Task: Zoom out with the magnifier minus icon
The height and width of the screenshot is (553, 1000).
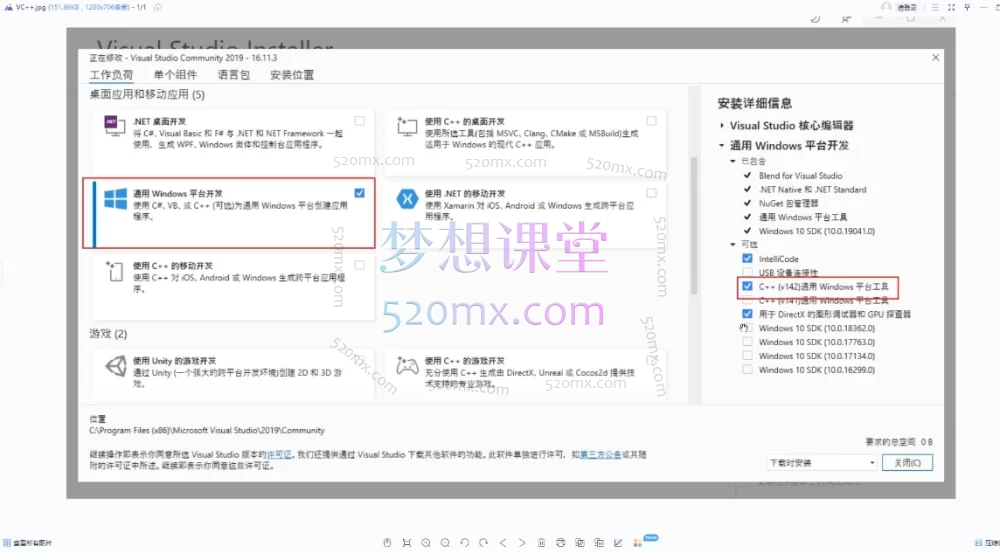Action: pyautogui.click(x=445, y=543)
